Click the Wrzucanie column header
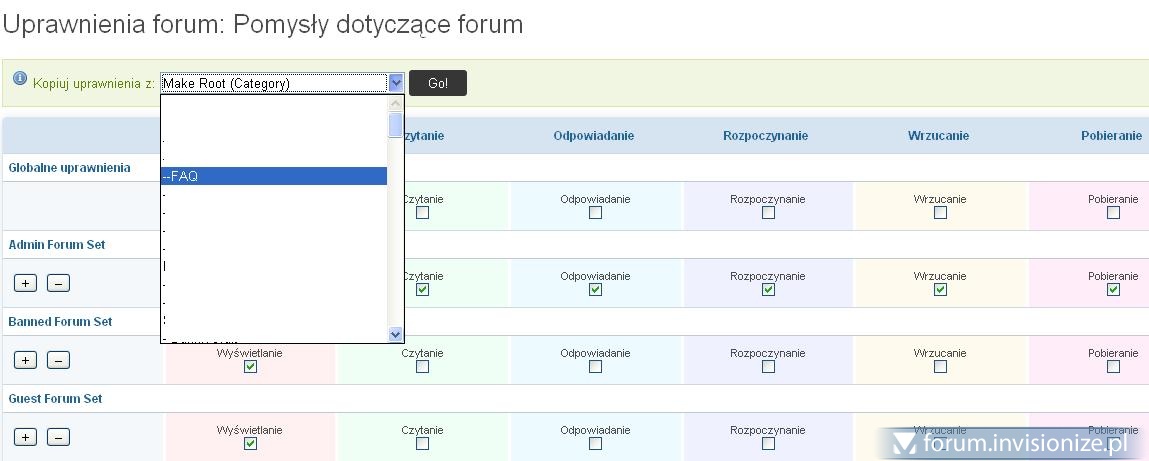The height and width of the screenshot is (461, 1149). click(x=938, y=136)
